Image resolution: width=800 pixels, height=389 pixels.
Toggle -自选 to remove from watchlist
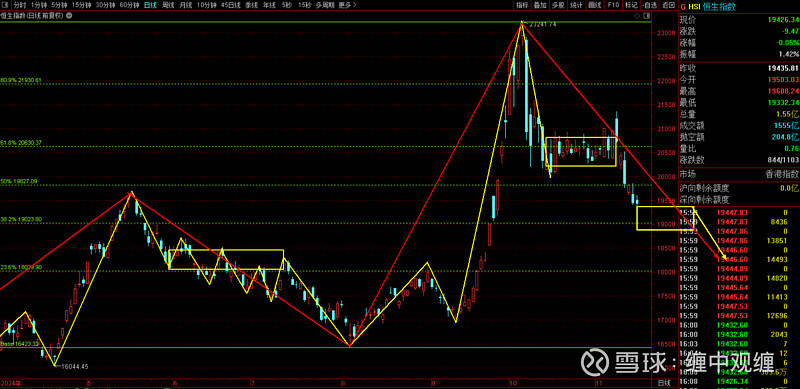649,5
